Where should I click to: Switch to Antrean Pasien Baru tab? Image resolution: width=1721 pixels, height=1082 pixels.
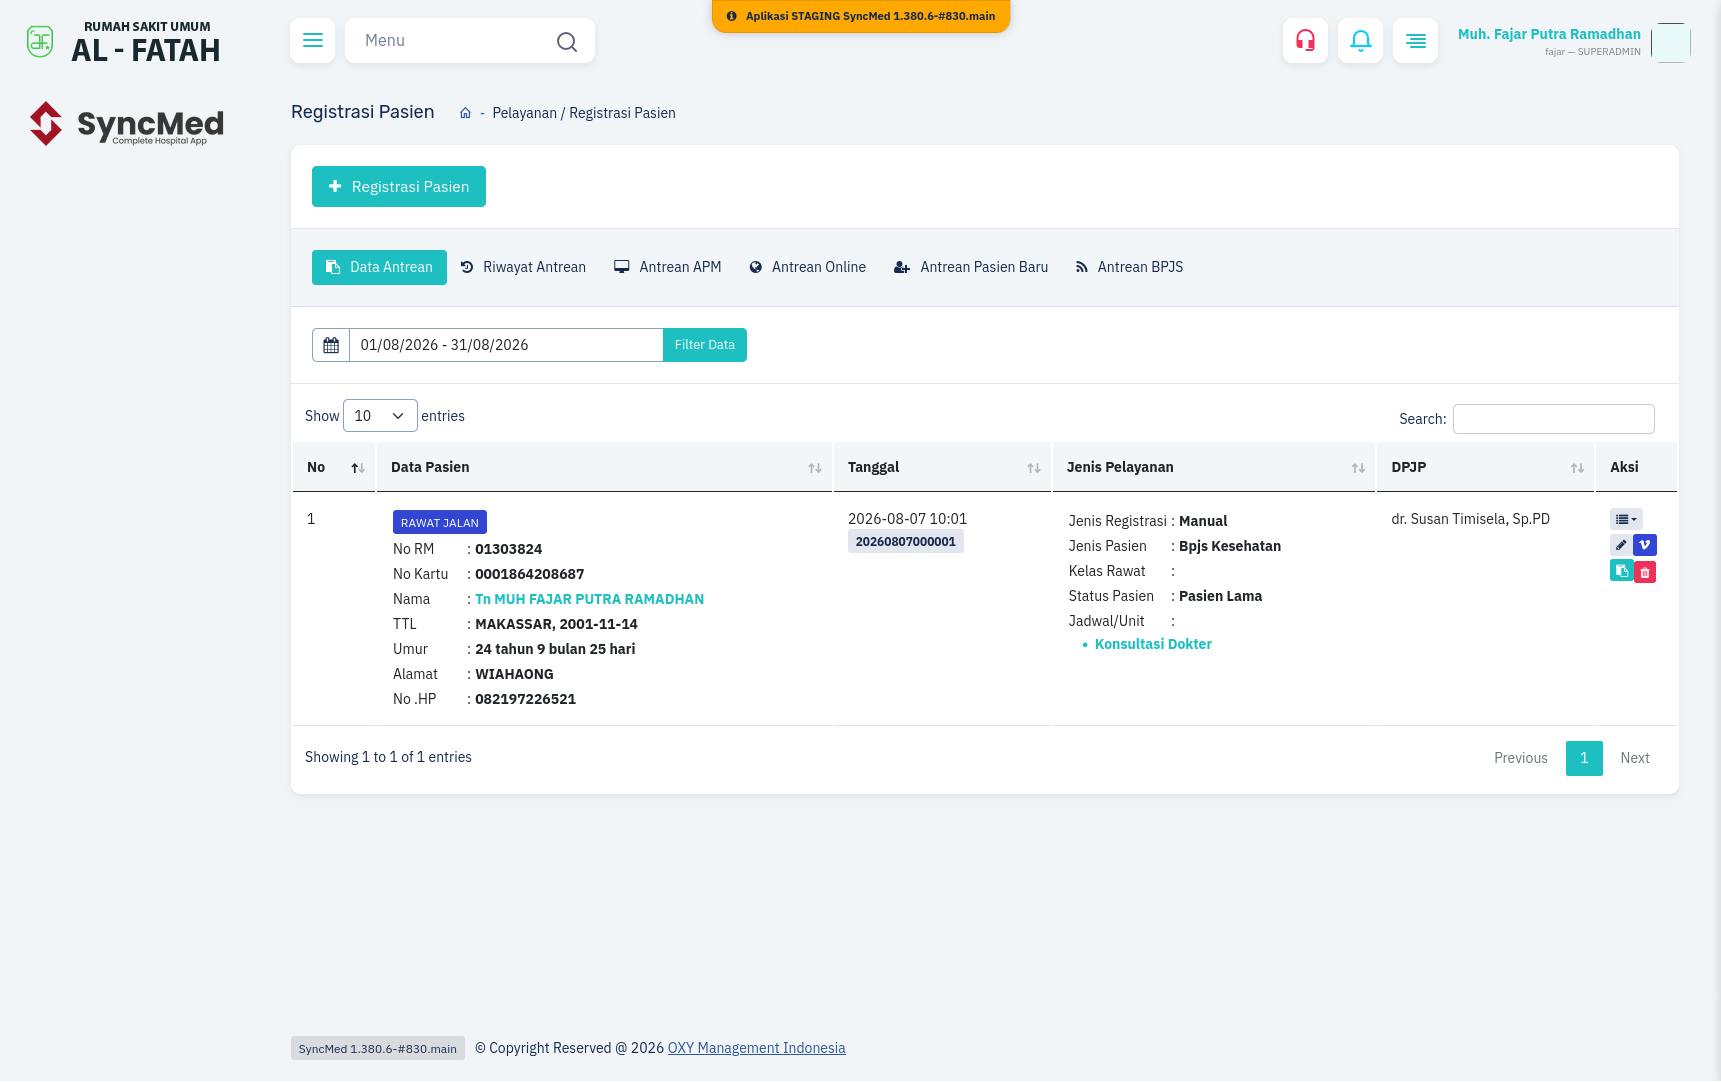(x=971, y=267)
